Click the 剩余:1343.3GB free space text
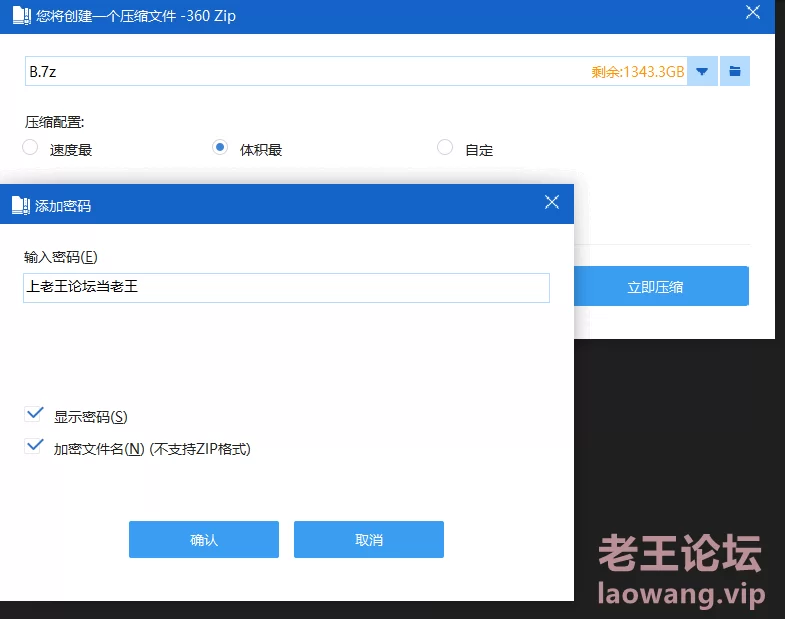Screen dimensions: 785x619 click(x=637, y=72)
